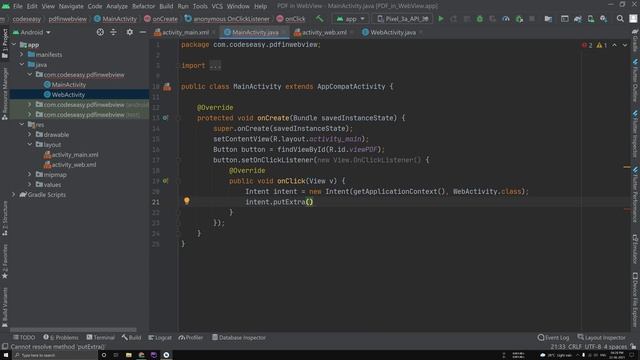Viewport: 640px width, 360px height.
Task: Open Database Inspector tool window
Action: 239,338
